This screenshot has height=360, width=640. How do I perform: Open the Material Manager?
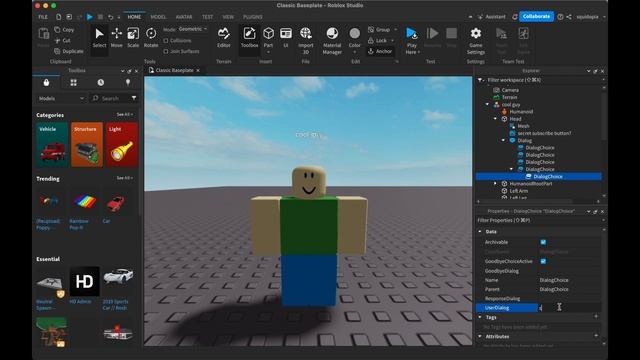332,40
